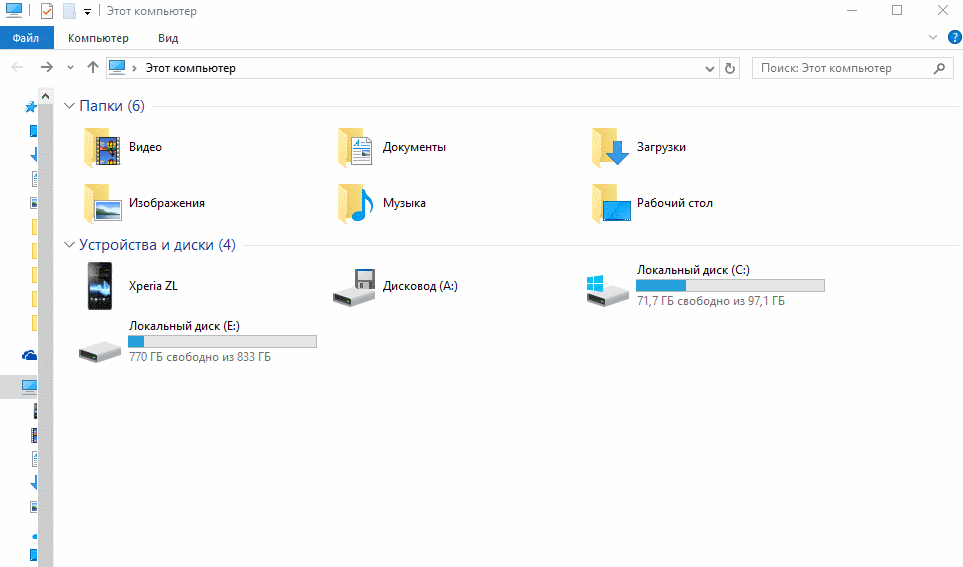Select the Xperia ZL phone icon
This screenshot has width=963, height=567.
99,286
